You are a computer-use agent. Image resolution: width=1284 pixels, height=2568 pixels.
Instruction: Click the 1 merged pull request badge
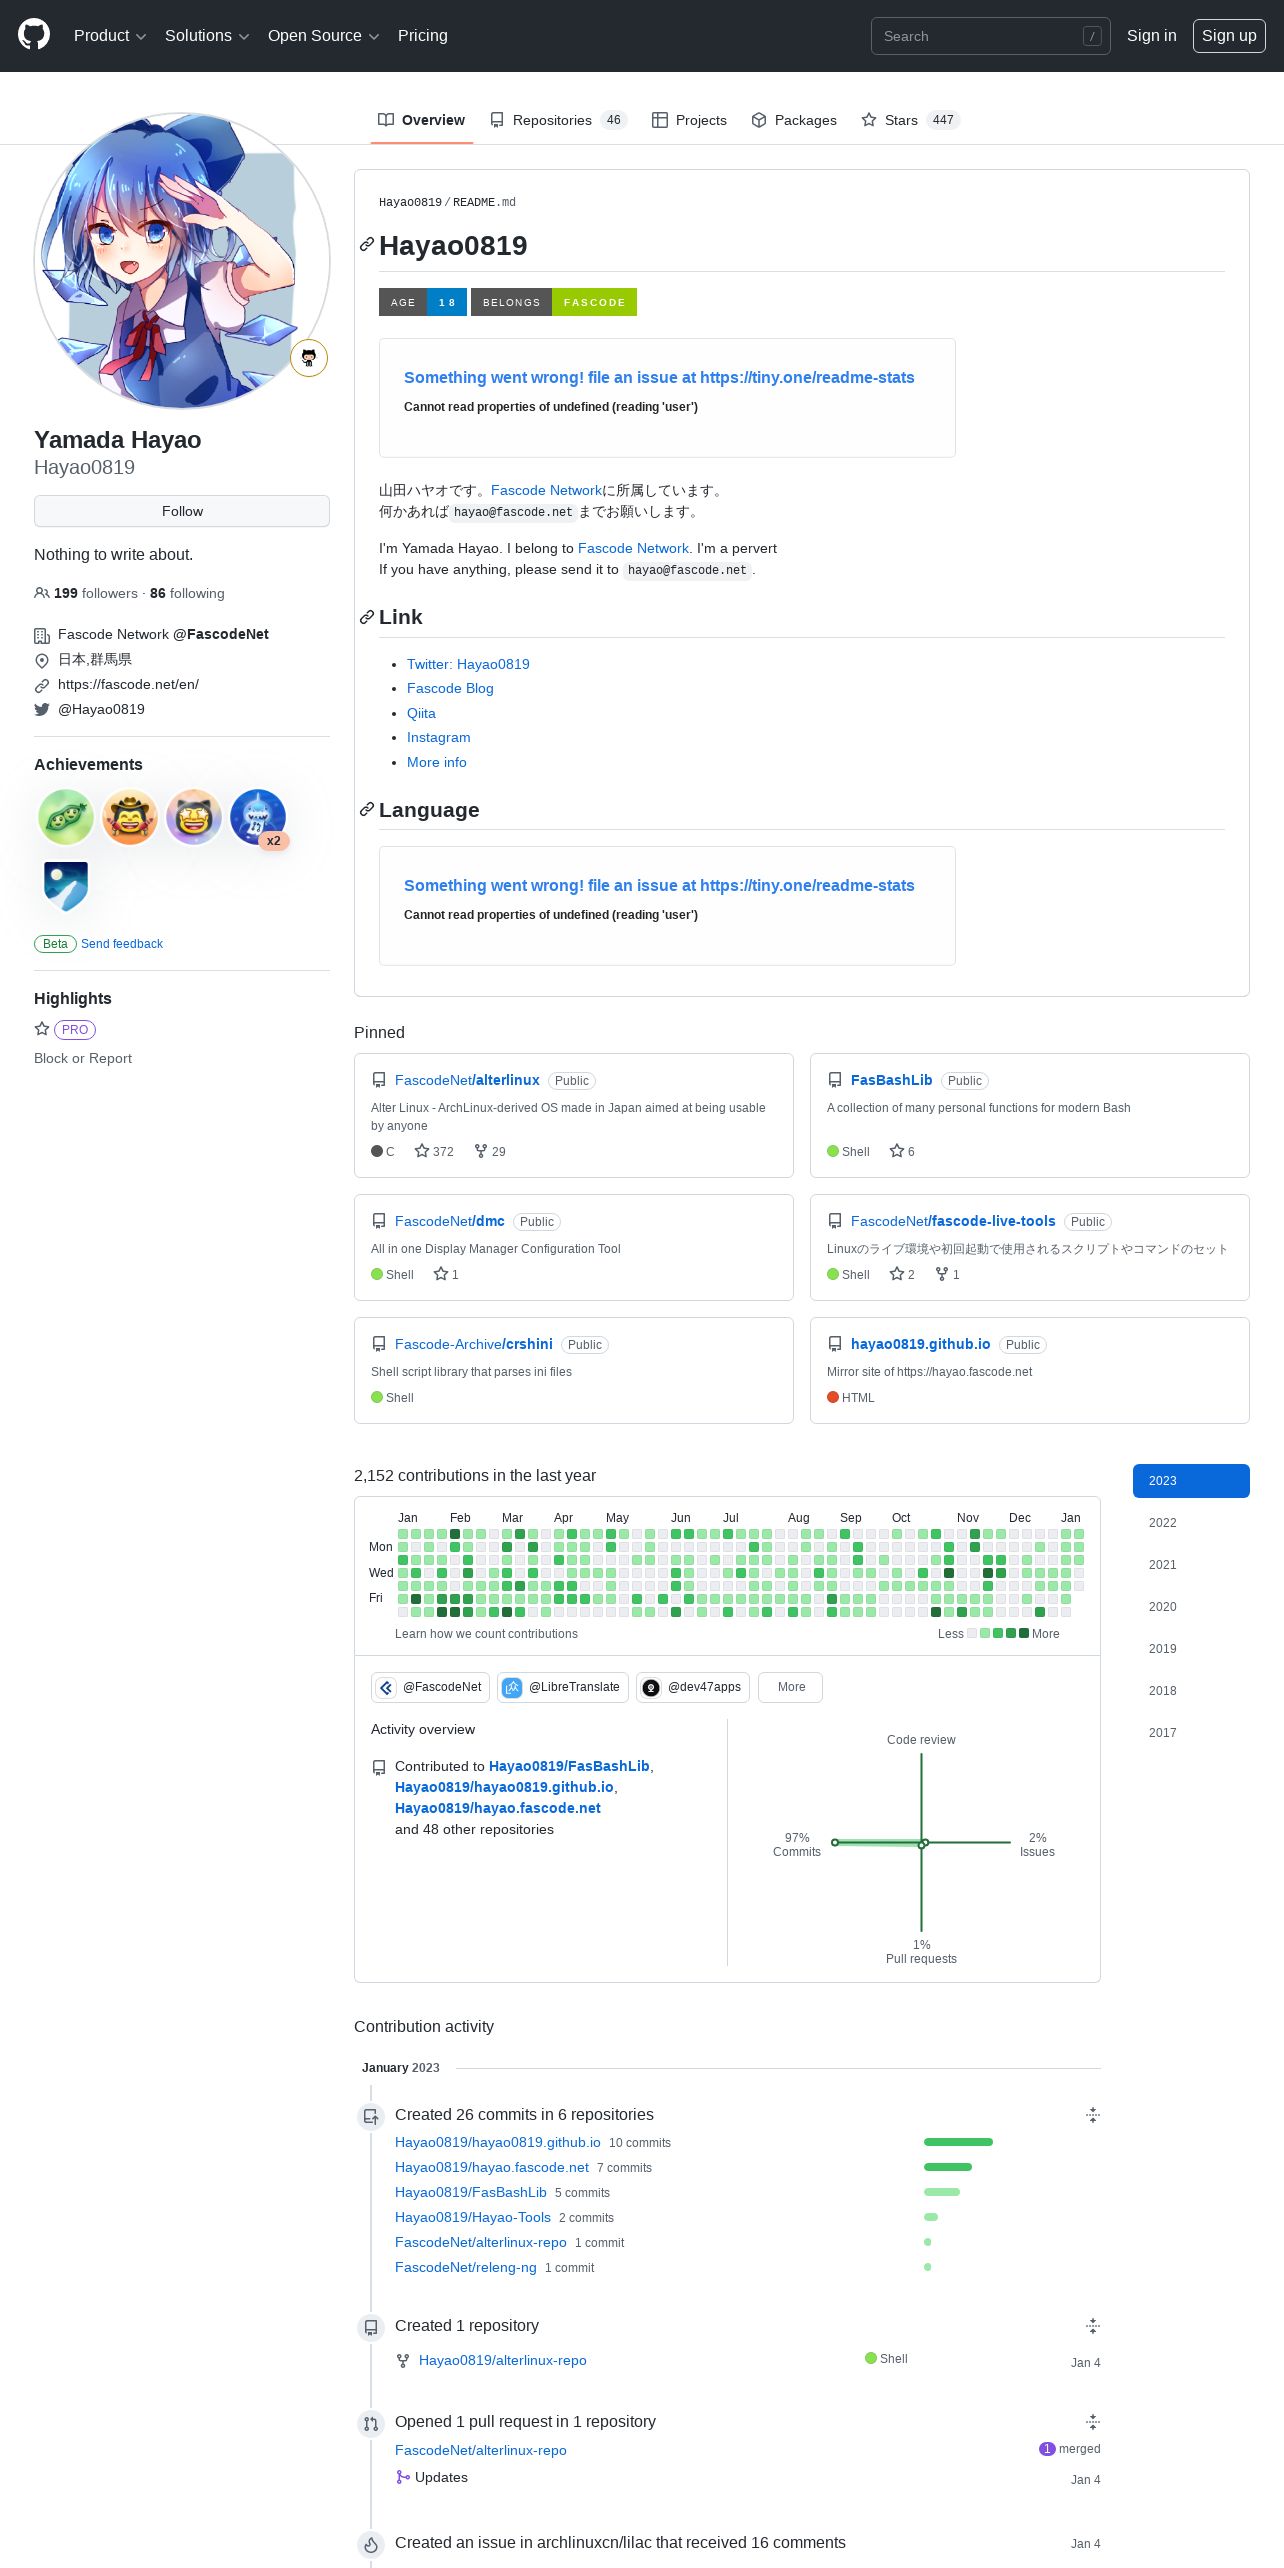(x=1070, y=2449)
